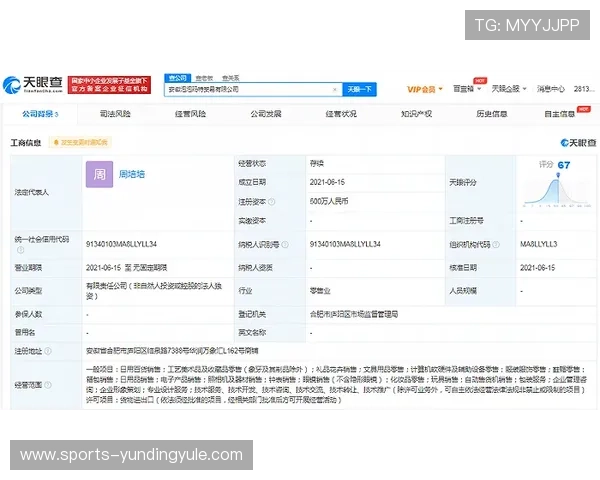The image size is (600, 480).
Task: Switch to the 公司背景 tab
Action: [x=40, y=114]
